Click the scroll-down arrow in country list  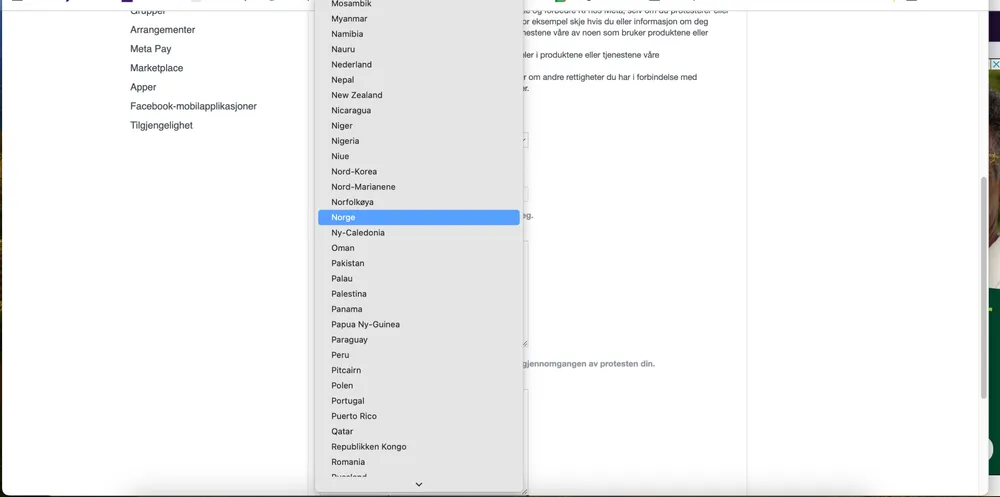click(418, 485)
